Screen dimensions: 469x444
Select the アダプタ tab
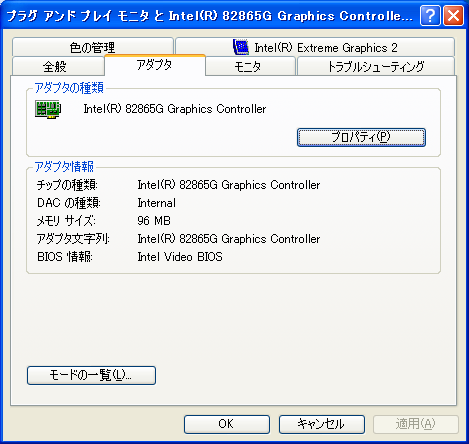pyautogui.click(x=155, y=65)
